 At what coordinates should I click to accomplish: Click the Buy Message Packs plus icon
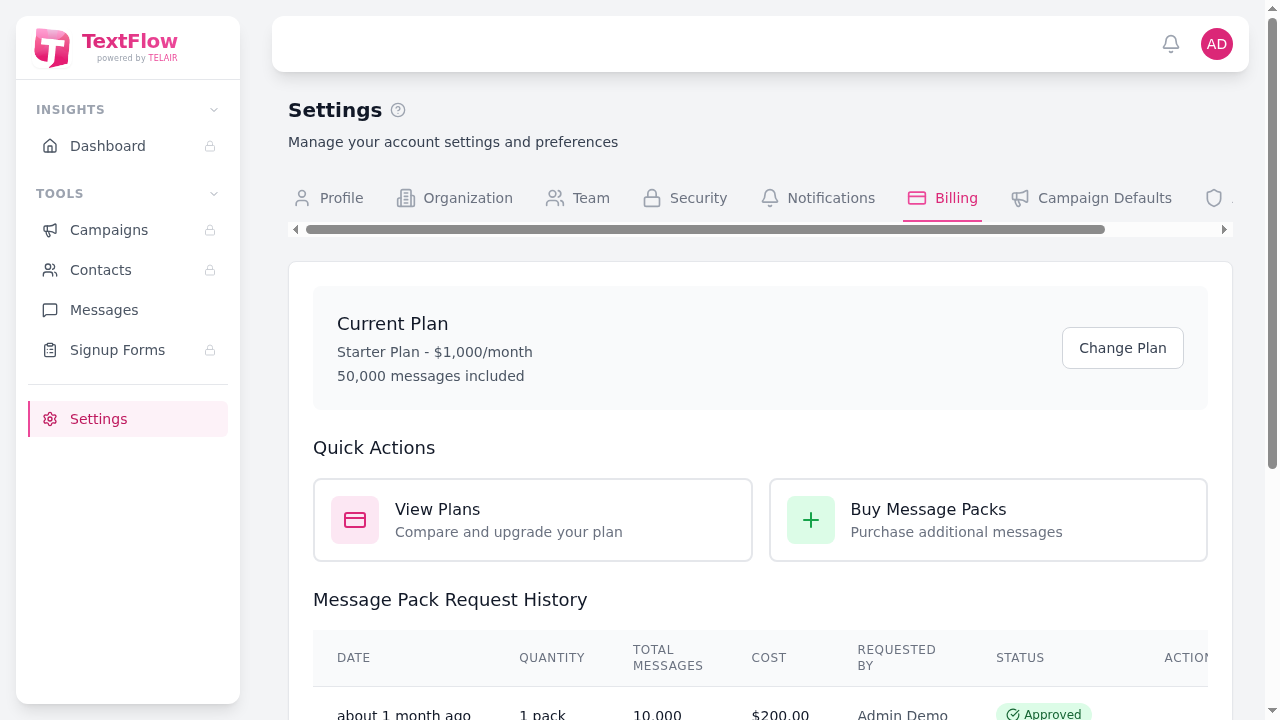click(811, 520)
